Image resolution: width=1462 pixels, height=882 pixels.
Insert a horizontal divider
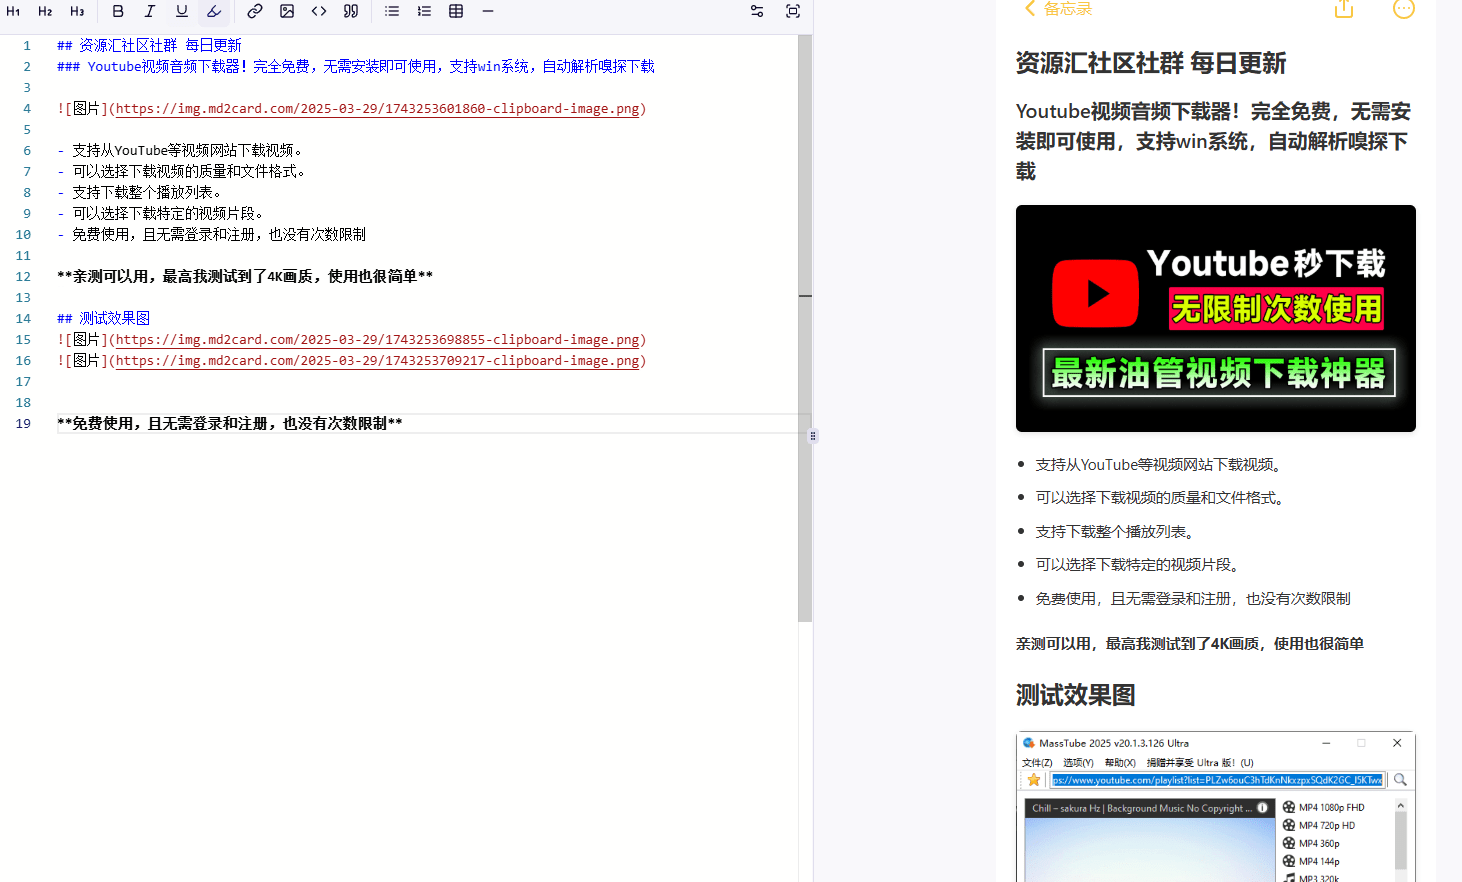[487, 11]
